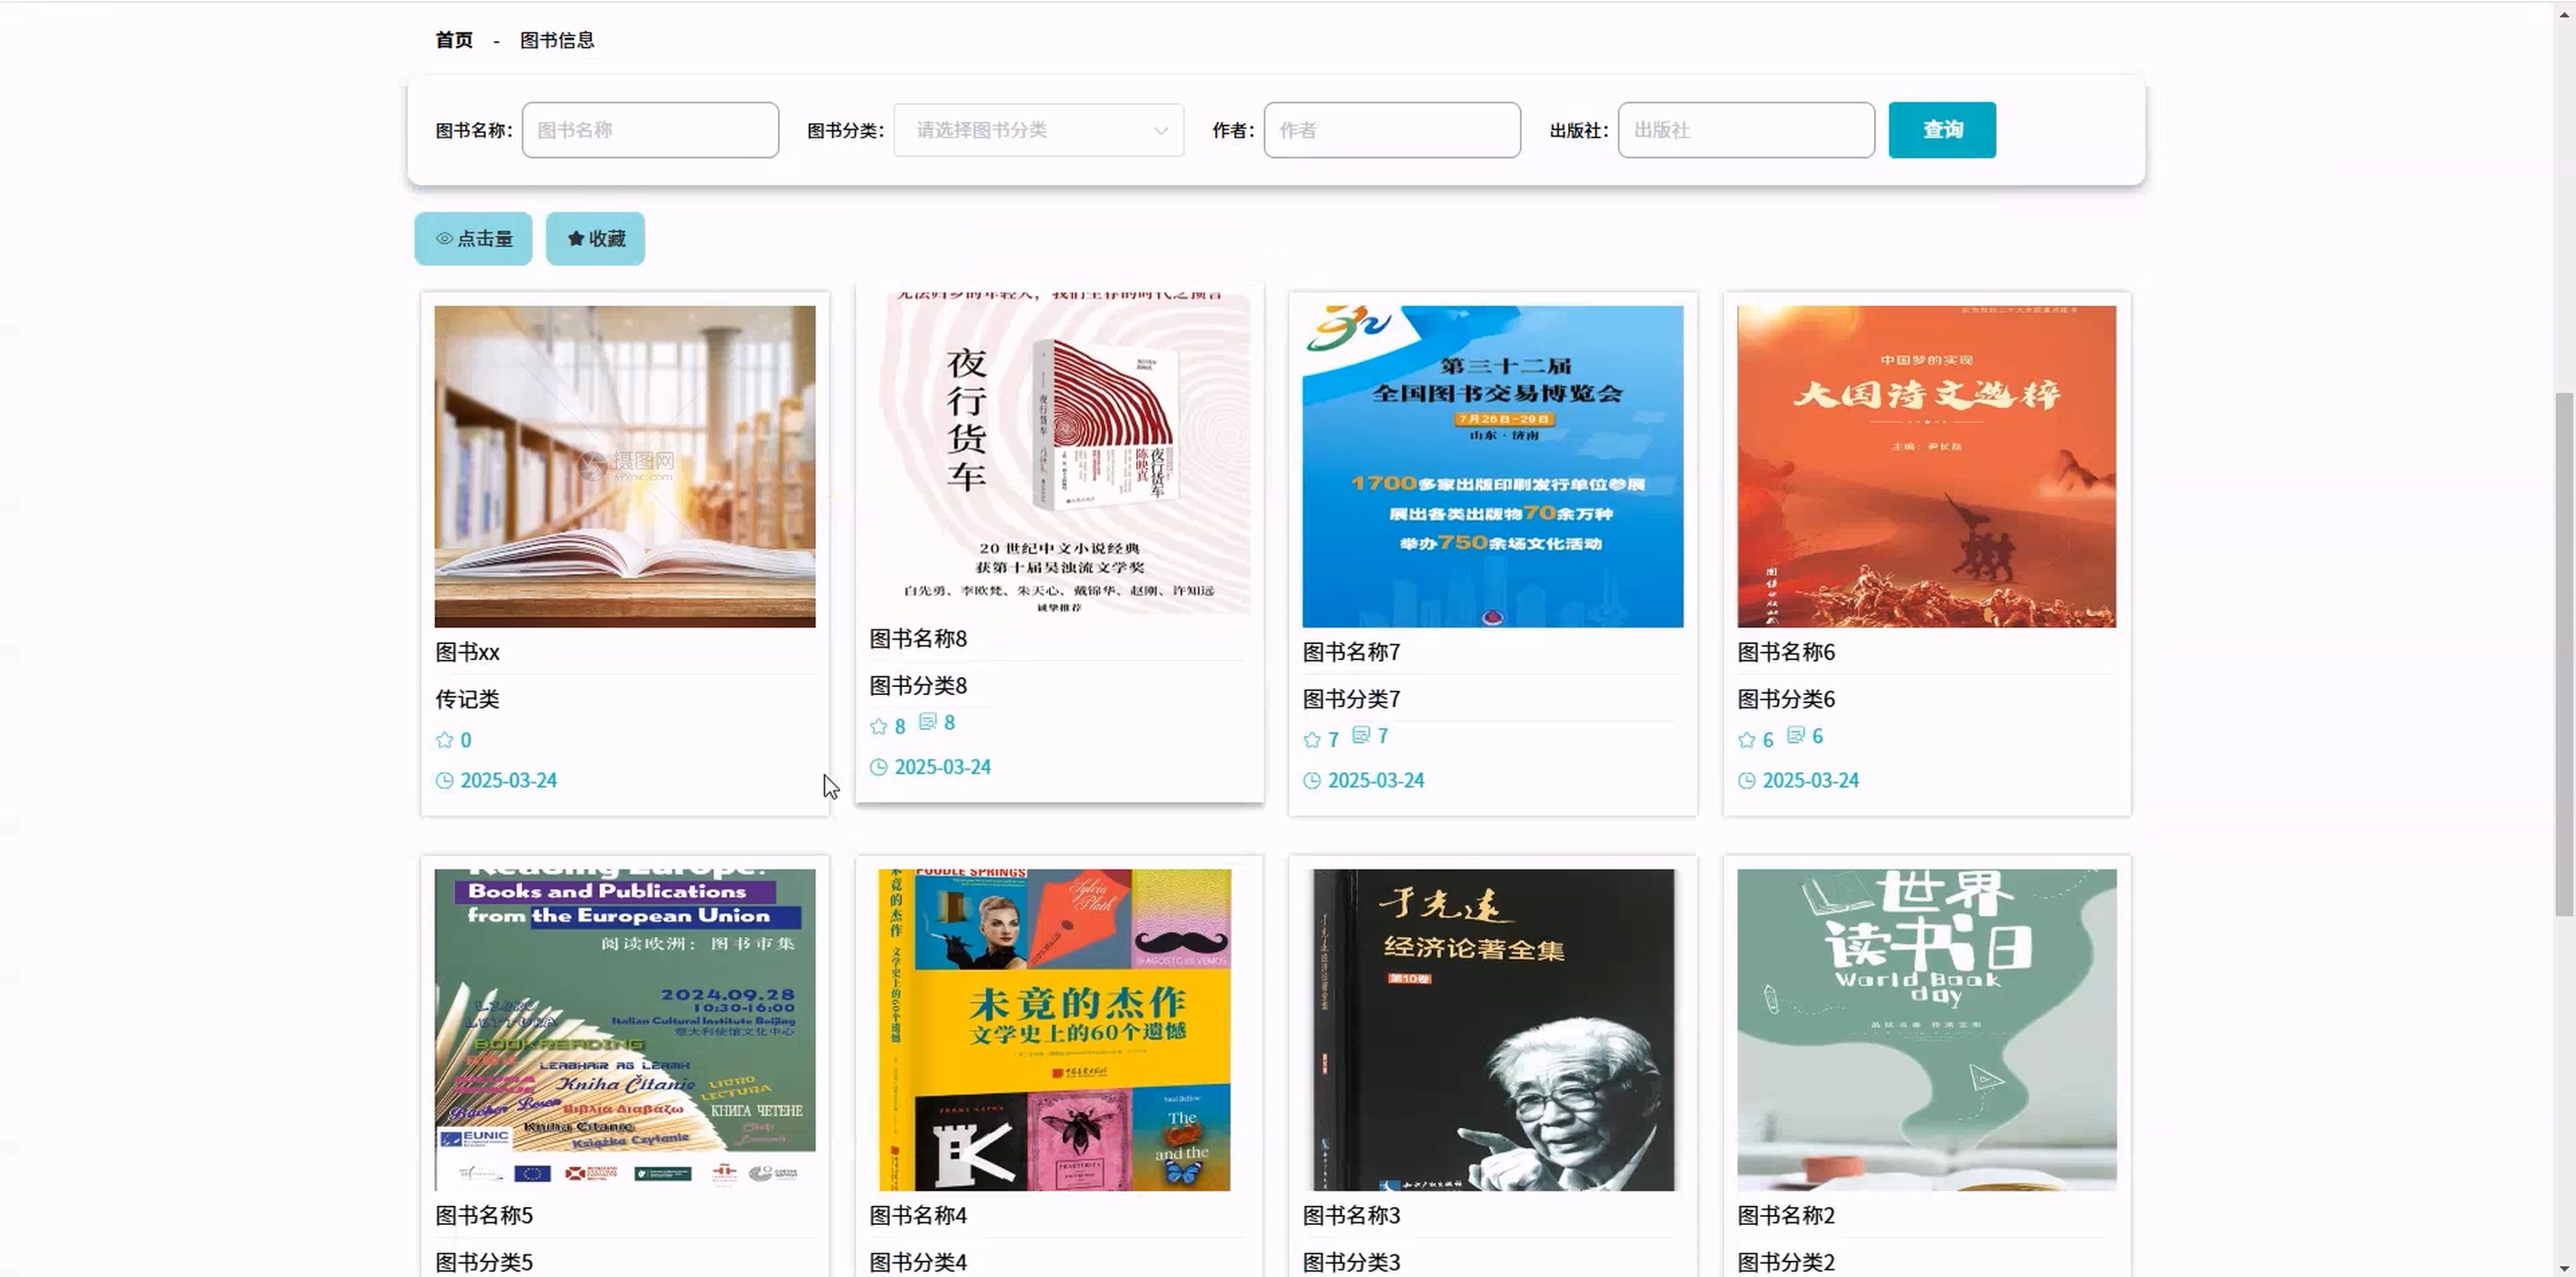Click the clock icon on 图书xx card
The image size is (2576, 1277).
(x=445, y=780)
